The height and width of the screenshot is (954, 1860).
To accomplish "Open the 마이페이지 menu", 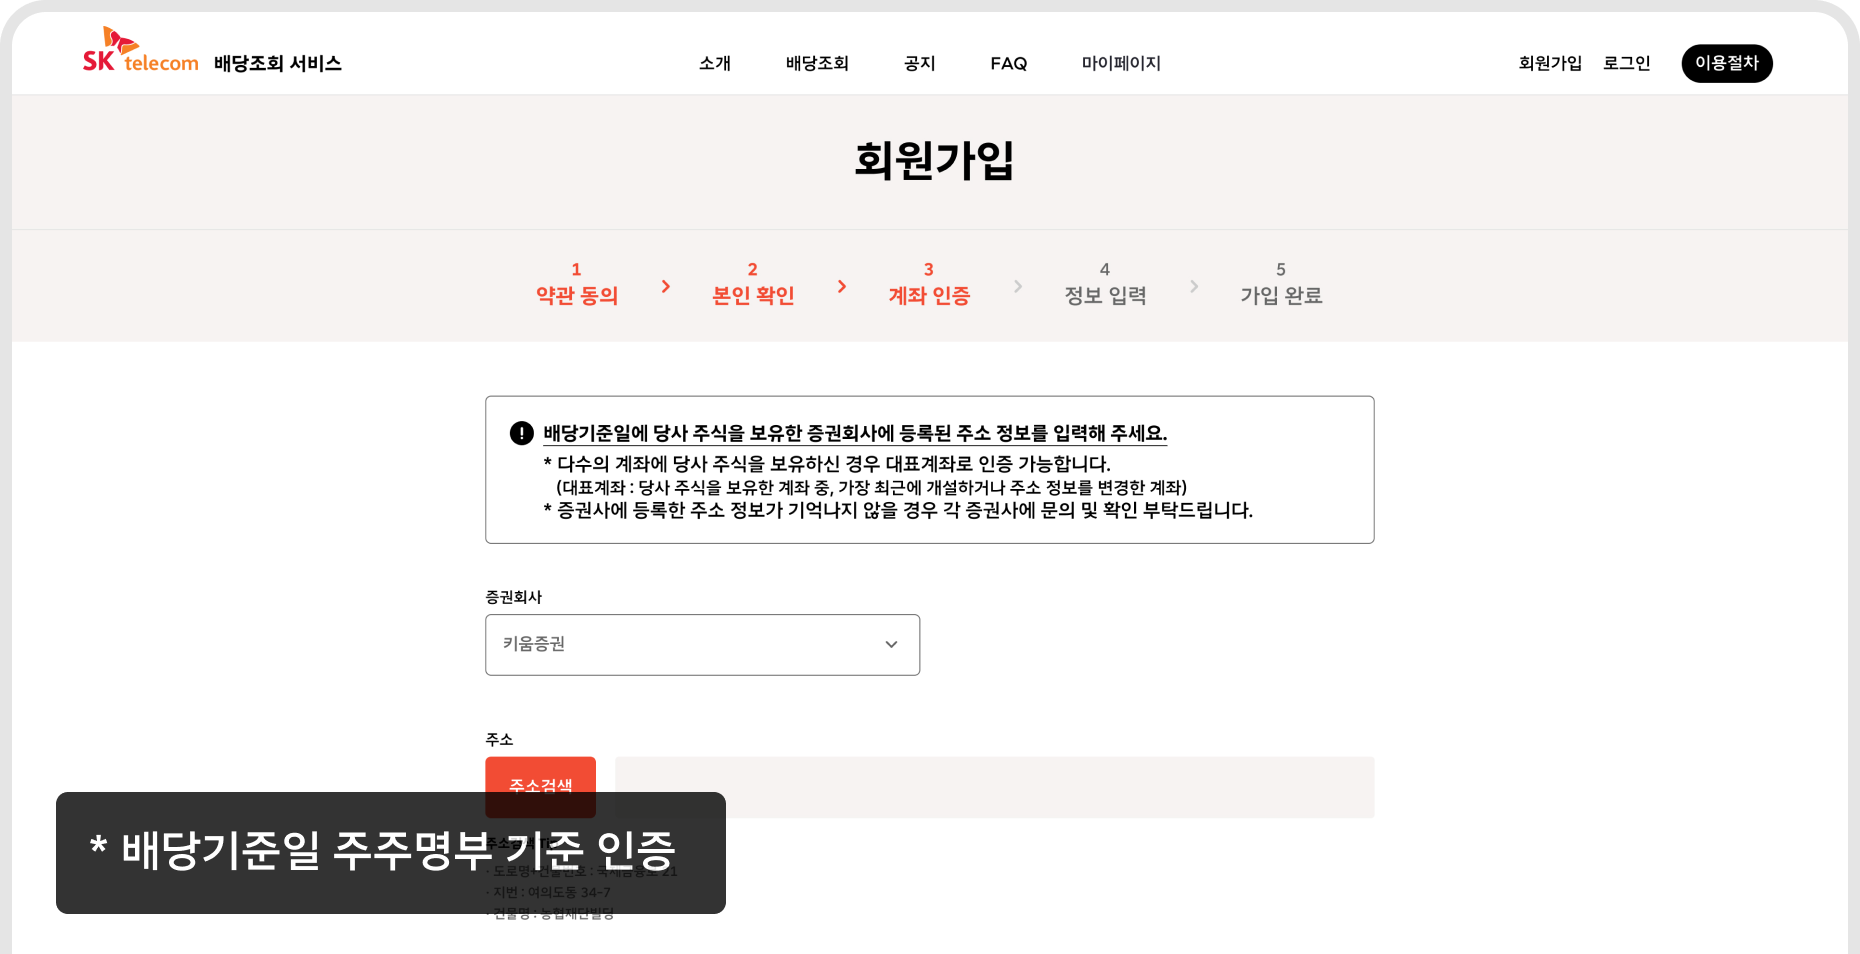I will pyautogui.click(x=1121, y=63).
